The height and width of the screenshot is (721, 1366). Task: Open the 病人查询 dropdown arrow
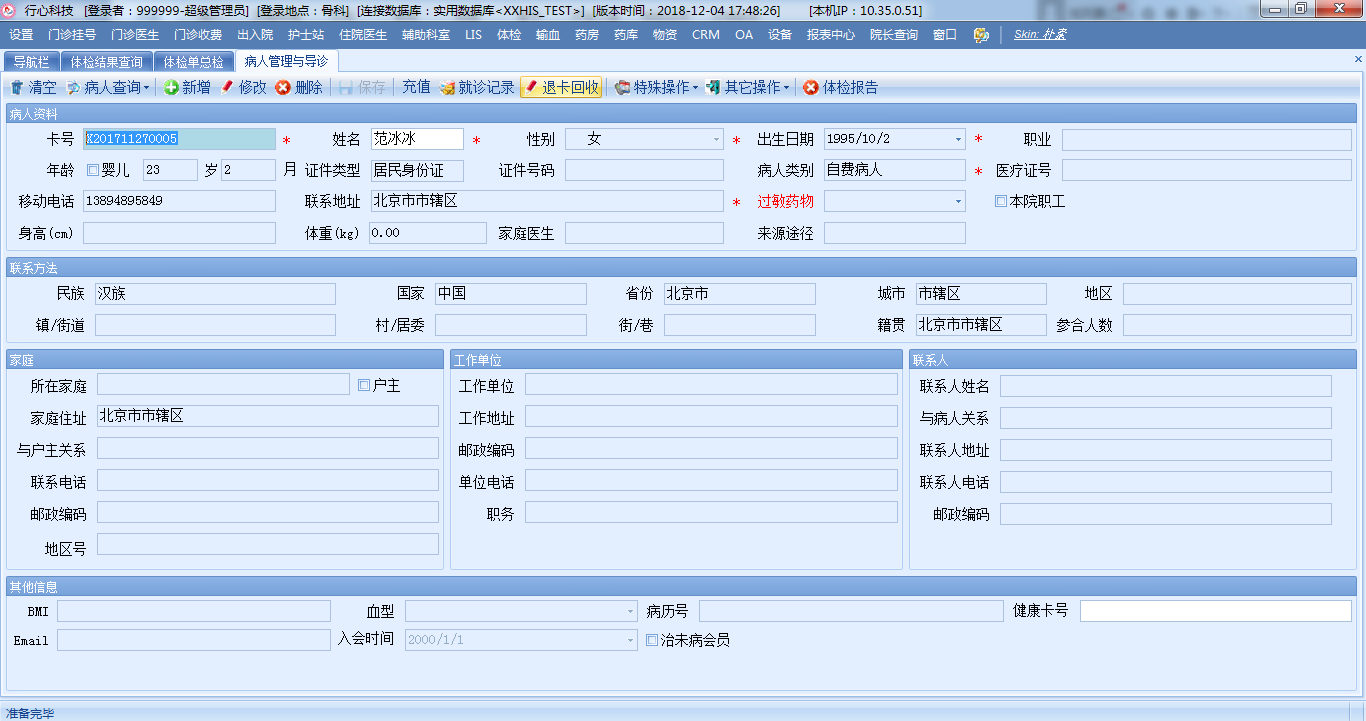(146, 88)
